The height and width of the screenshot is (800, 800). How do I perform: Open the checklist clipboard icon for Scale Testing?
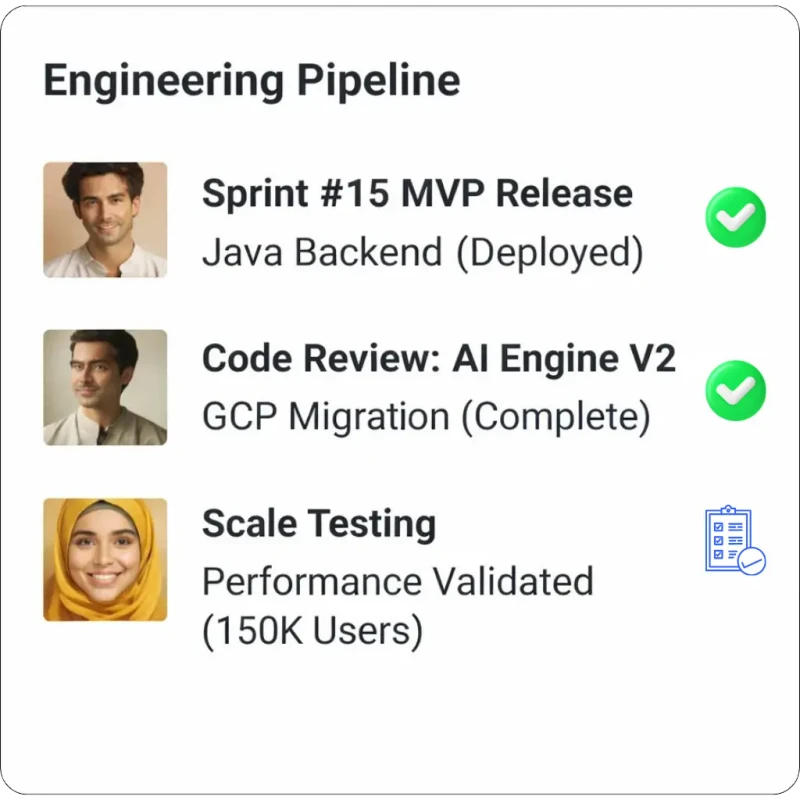pos(735,541)
